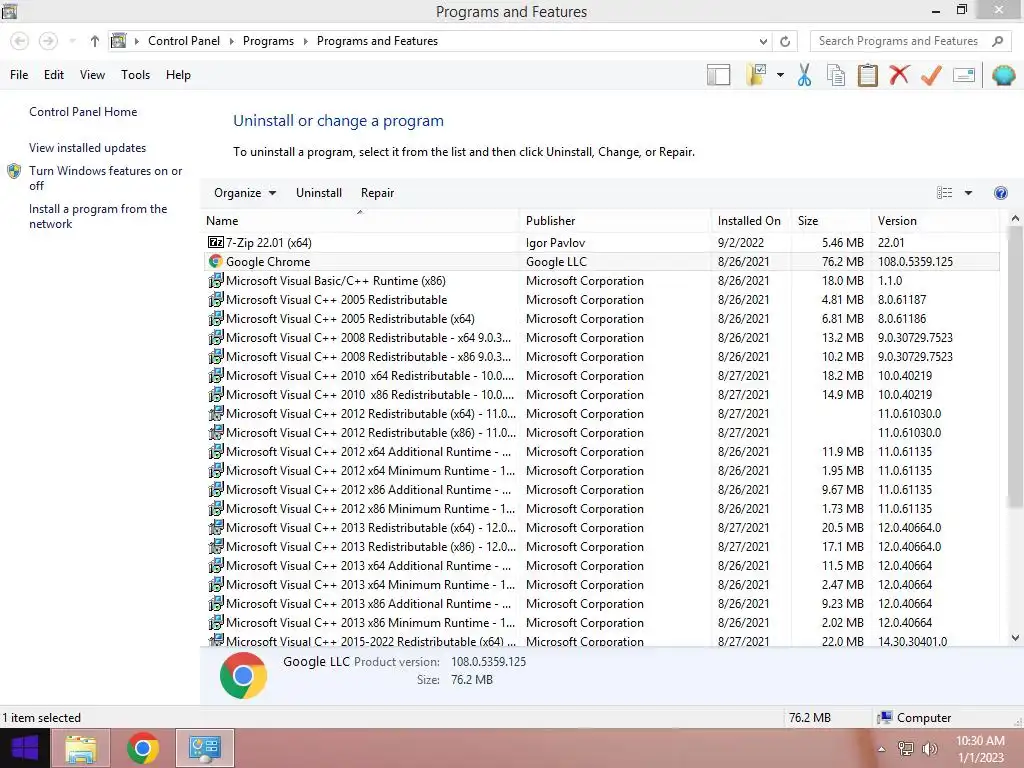
Task: Click the 108.0.5359.125 version cell in list
Action: [915, 262]
